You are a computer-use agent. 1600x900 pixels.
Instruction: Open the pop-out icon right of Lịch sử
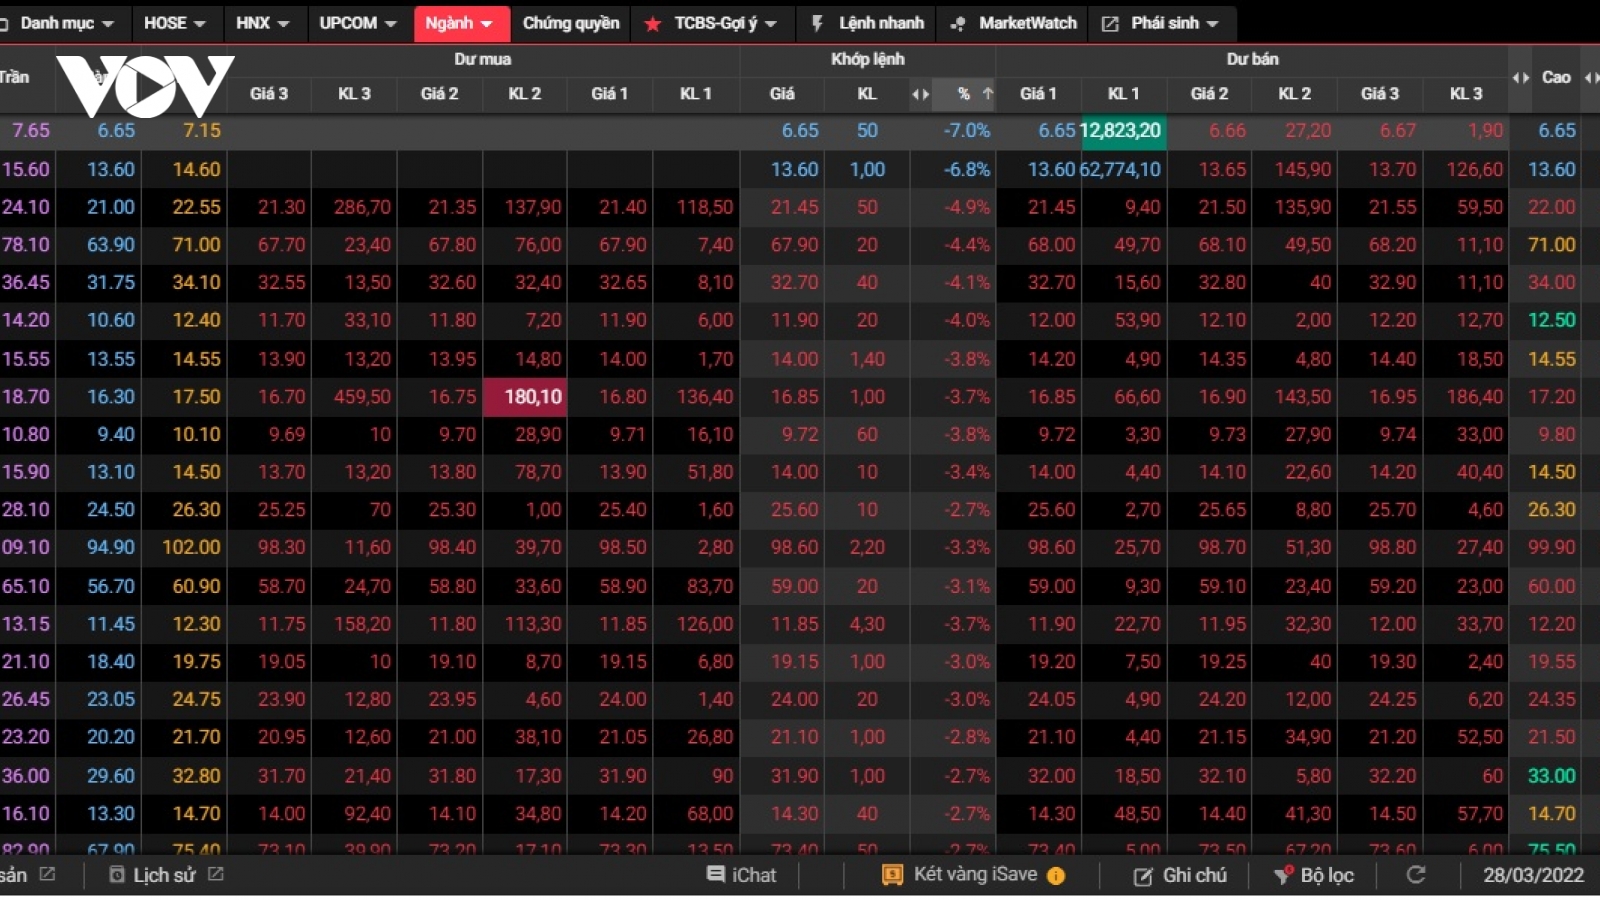coord(216,874)
